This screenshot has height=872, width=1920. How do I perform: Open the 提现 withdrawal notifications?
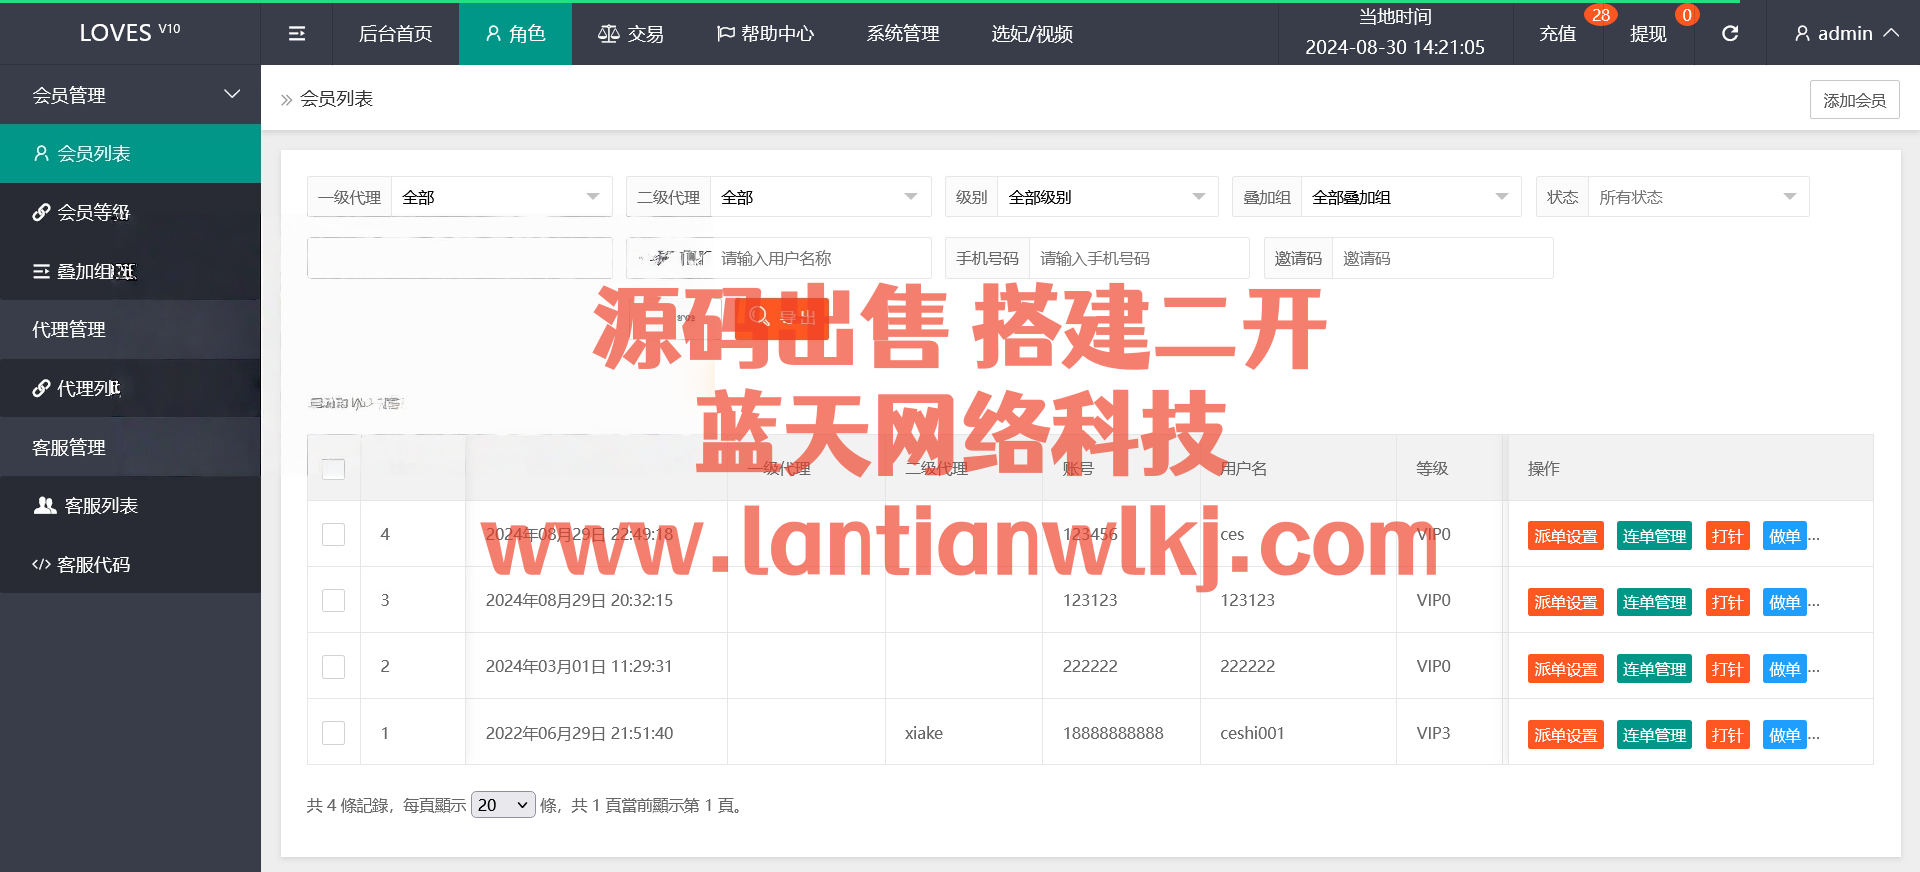pos(1648,34)
